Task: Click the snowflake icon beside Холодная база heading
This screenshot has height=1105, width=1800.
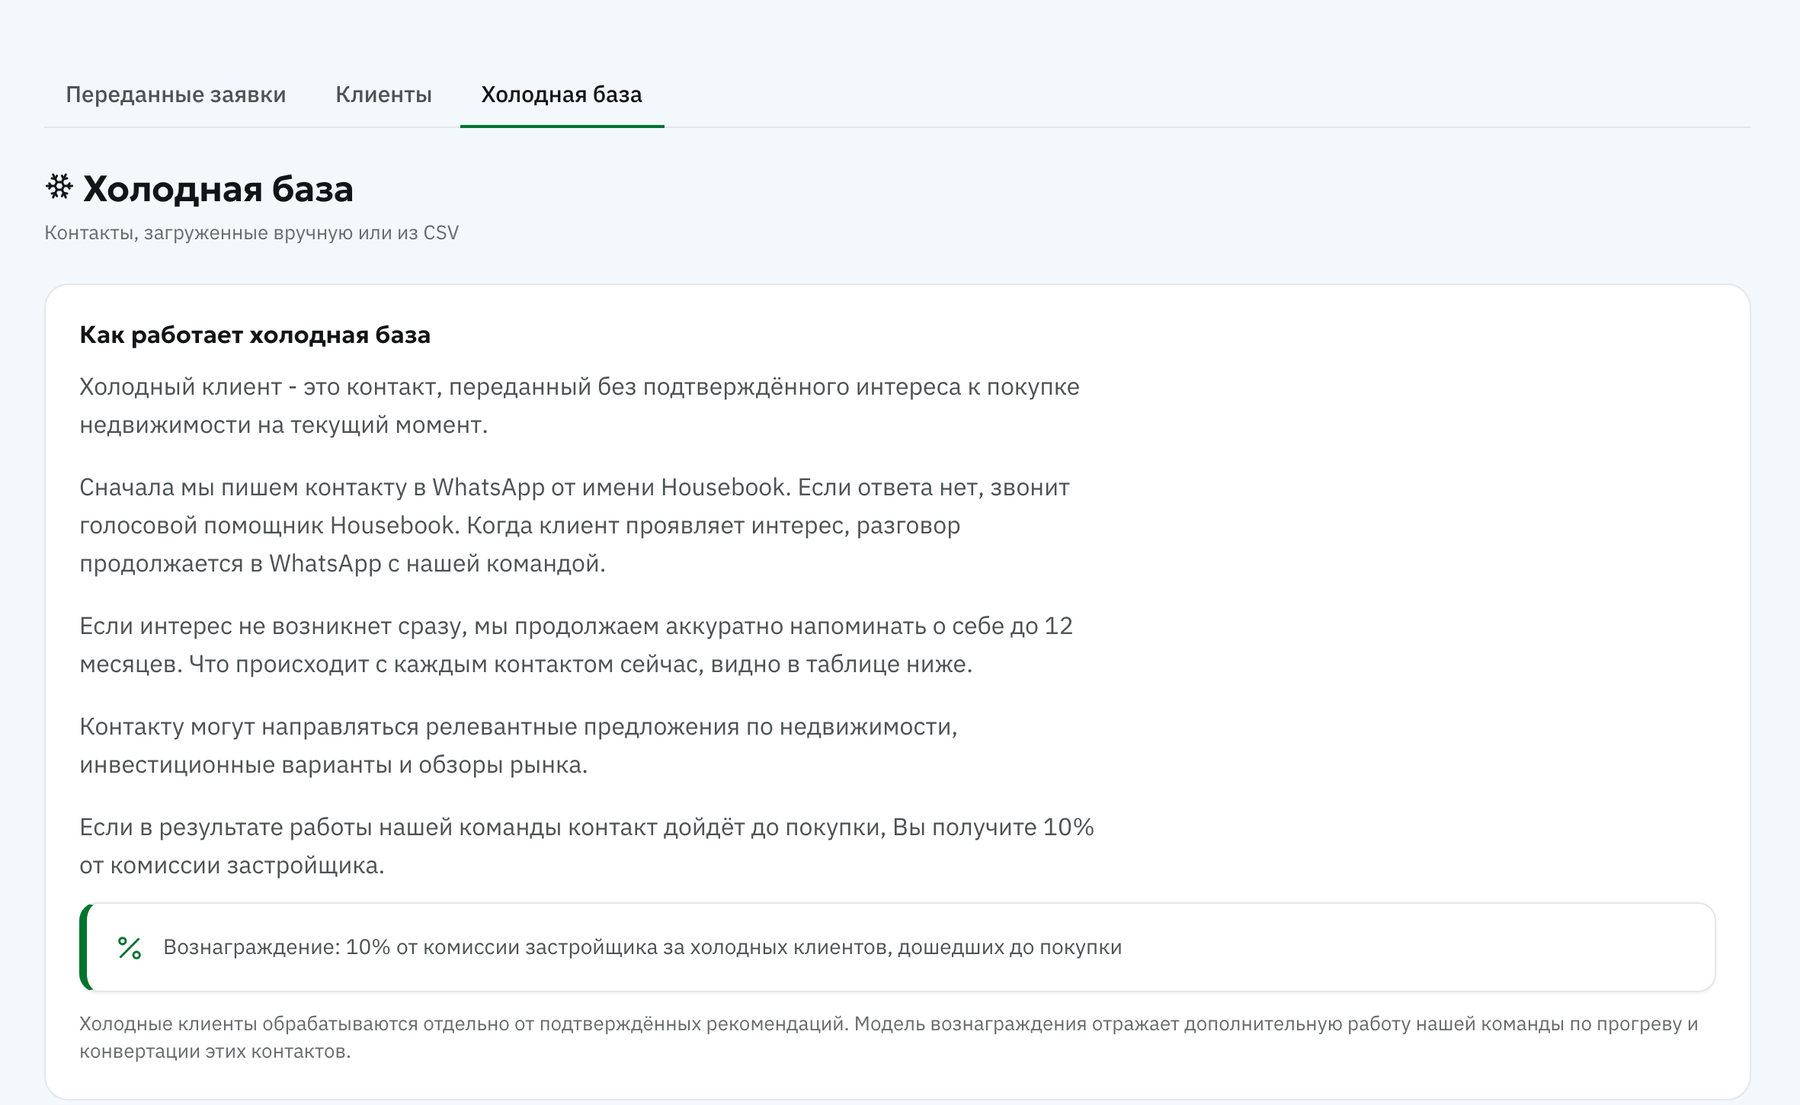Action: tap(60, 187)
